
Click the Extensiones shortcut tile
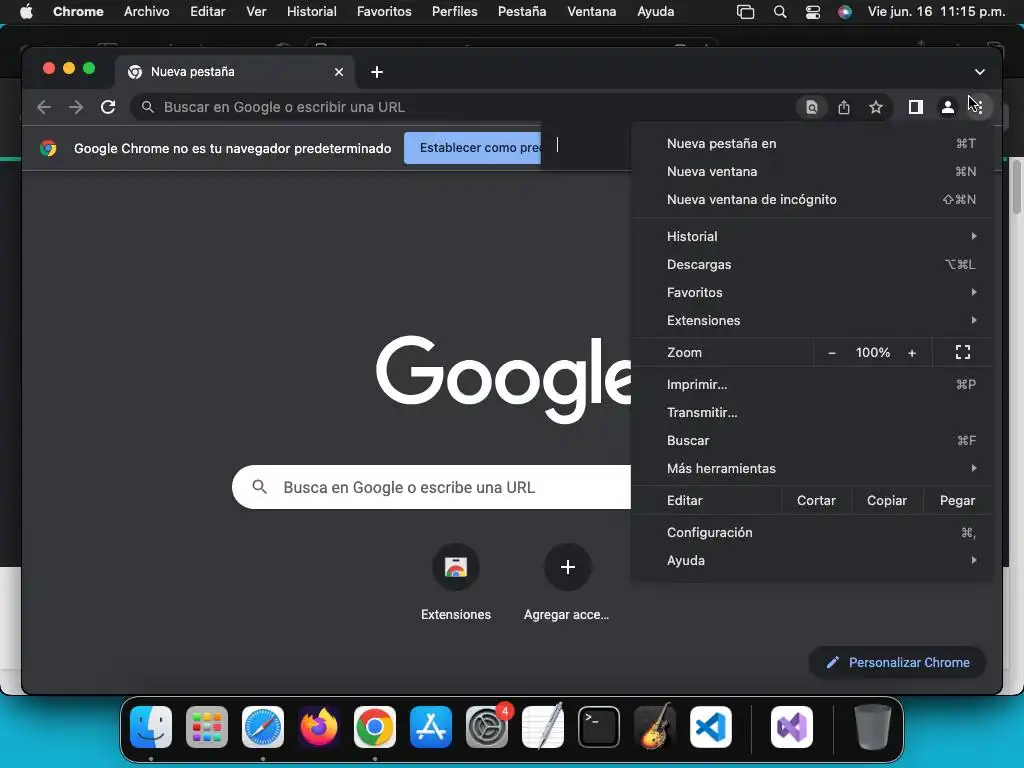pos(456,583)
